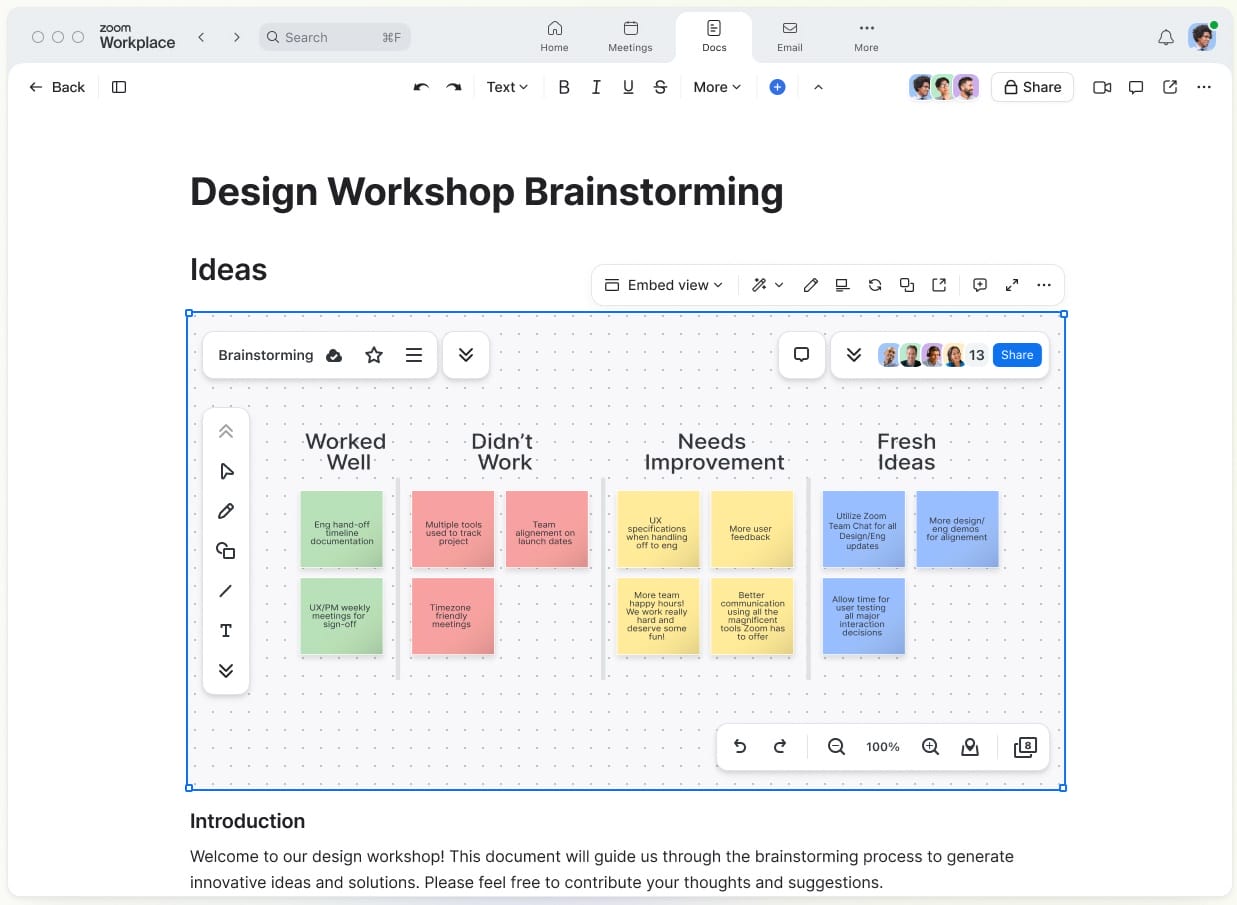Click the blue Share button on whiteboard
The height and width of the screenshot is (905, 1237).
point(1017,355)
